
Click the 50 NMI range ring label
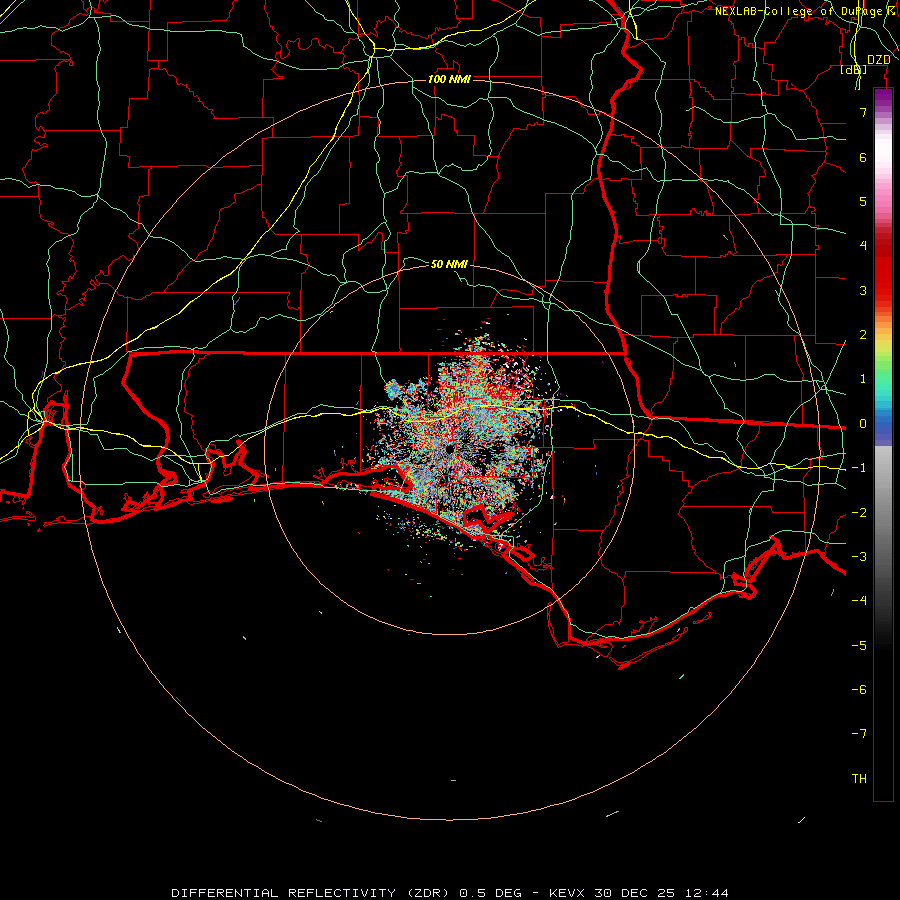pos(449,264)
